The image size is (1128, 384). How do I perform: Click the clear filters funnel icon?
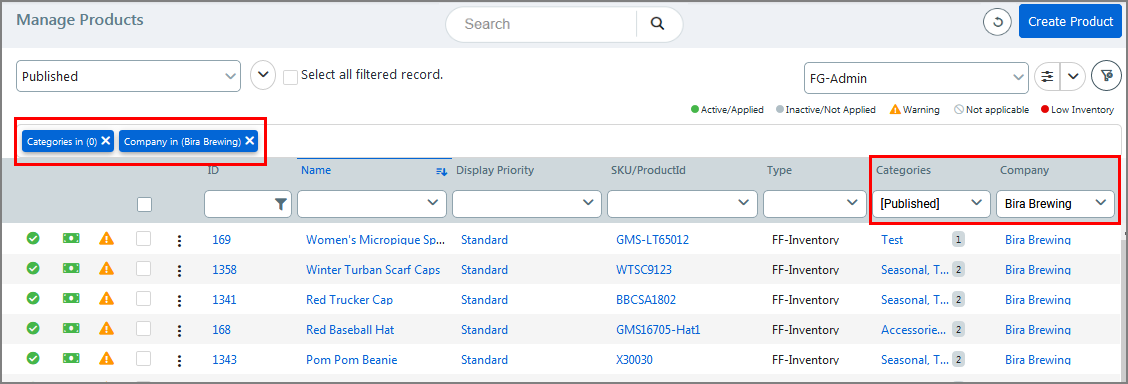(1106, 76)
